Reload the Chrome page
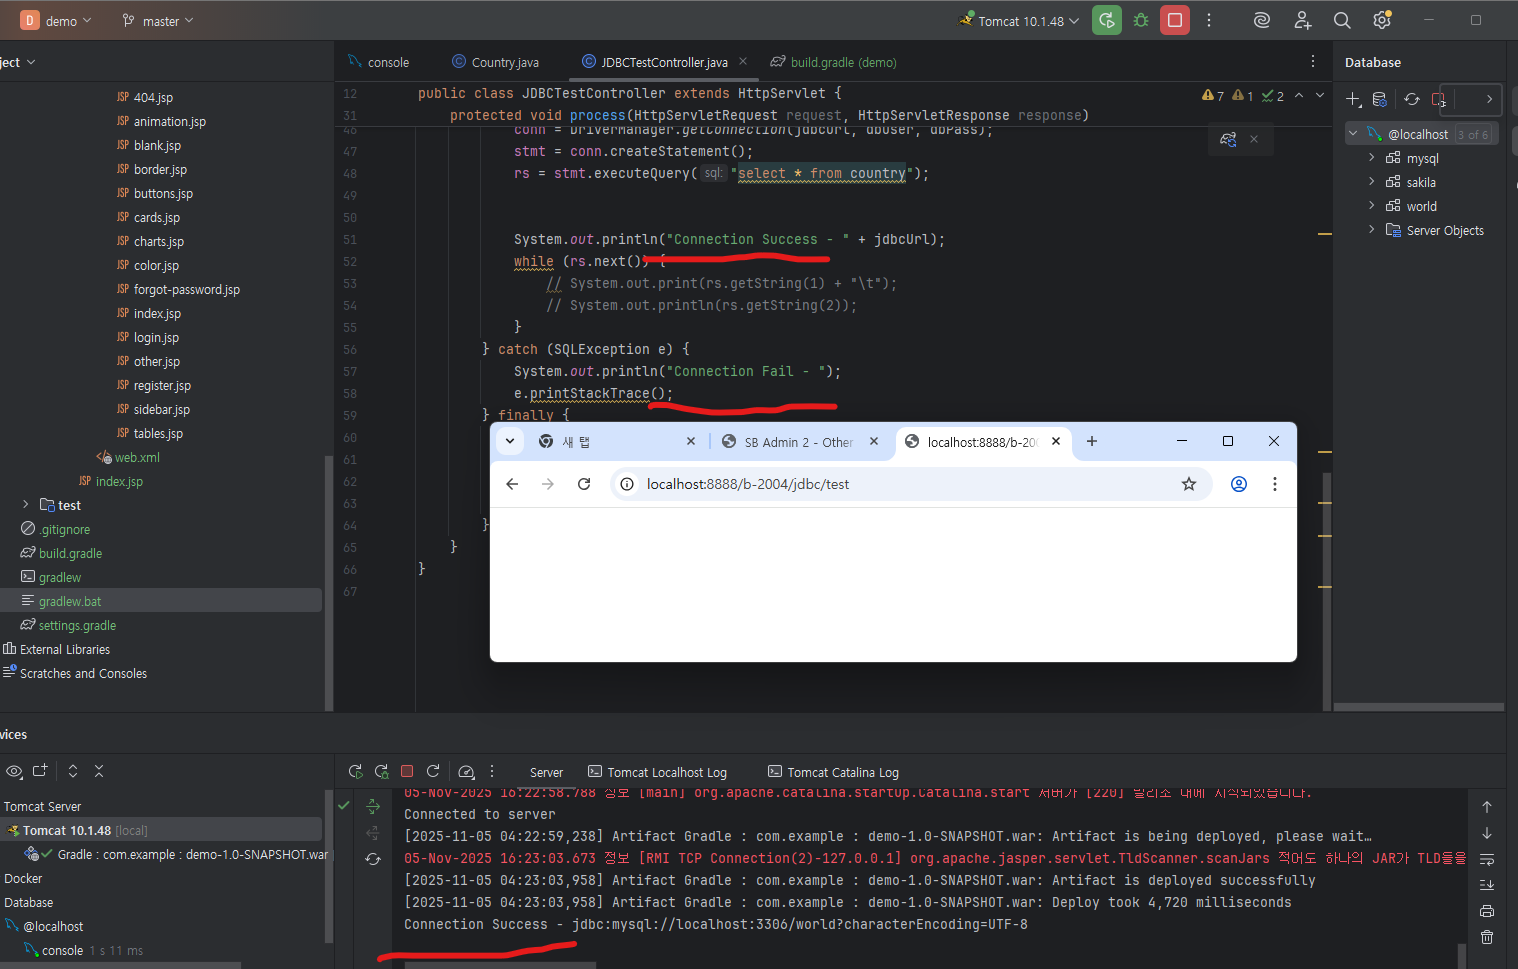Screen dimensions: 1518x969 [x=584, y=484]
